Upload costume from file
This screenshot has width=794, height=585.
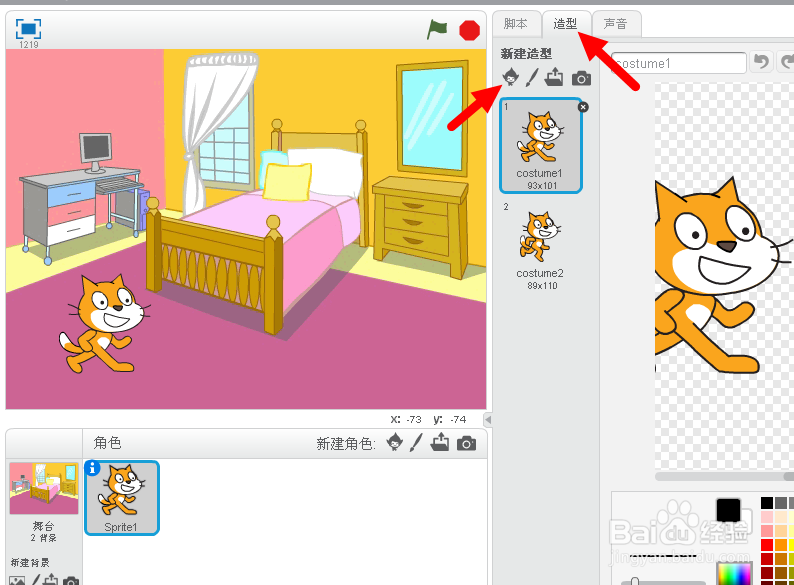tap(554, 77)
